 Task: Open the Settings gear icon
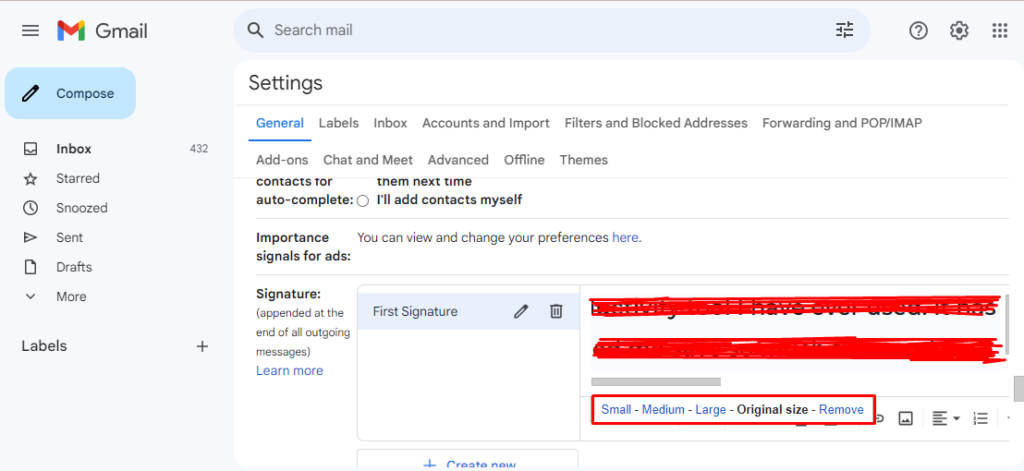pyautogui.click(x=959, y=30)
